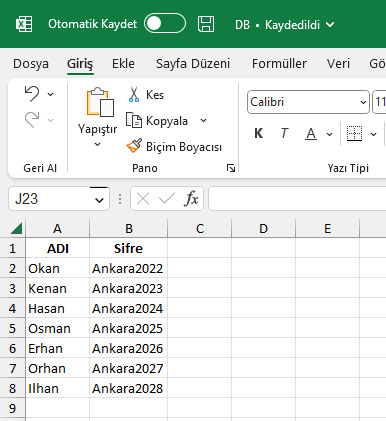386x421 pixels.
Task: Click inside the formula bar input
Action: (x=297, y=199)
